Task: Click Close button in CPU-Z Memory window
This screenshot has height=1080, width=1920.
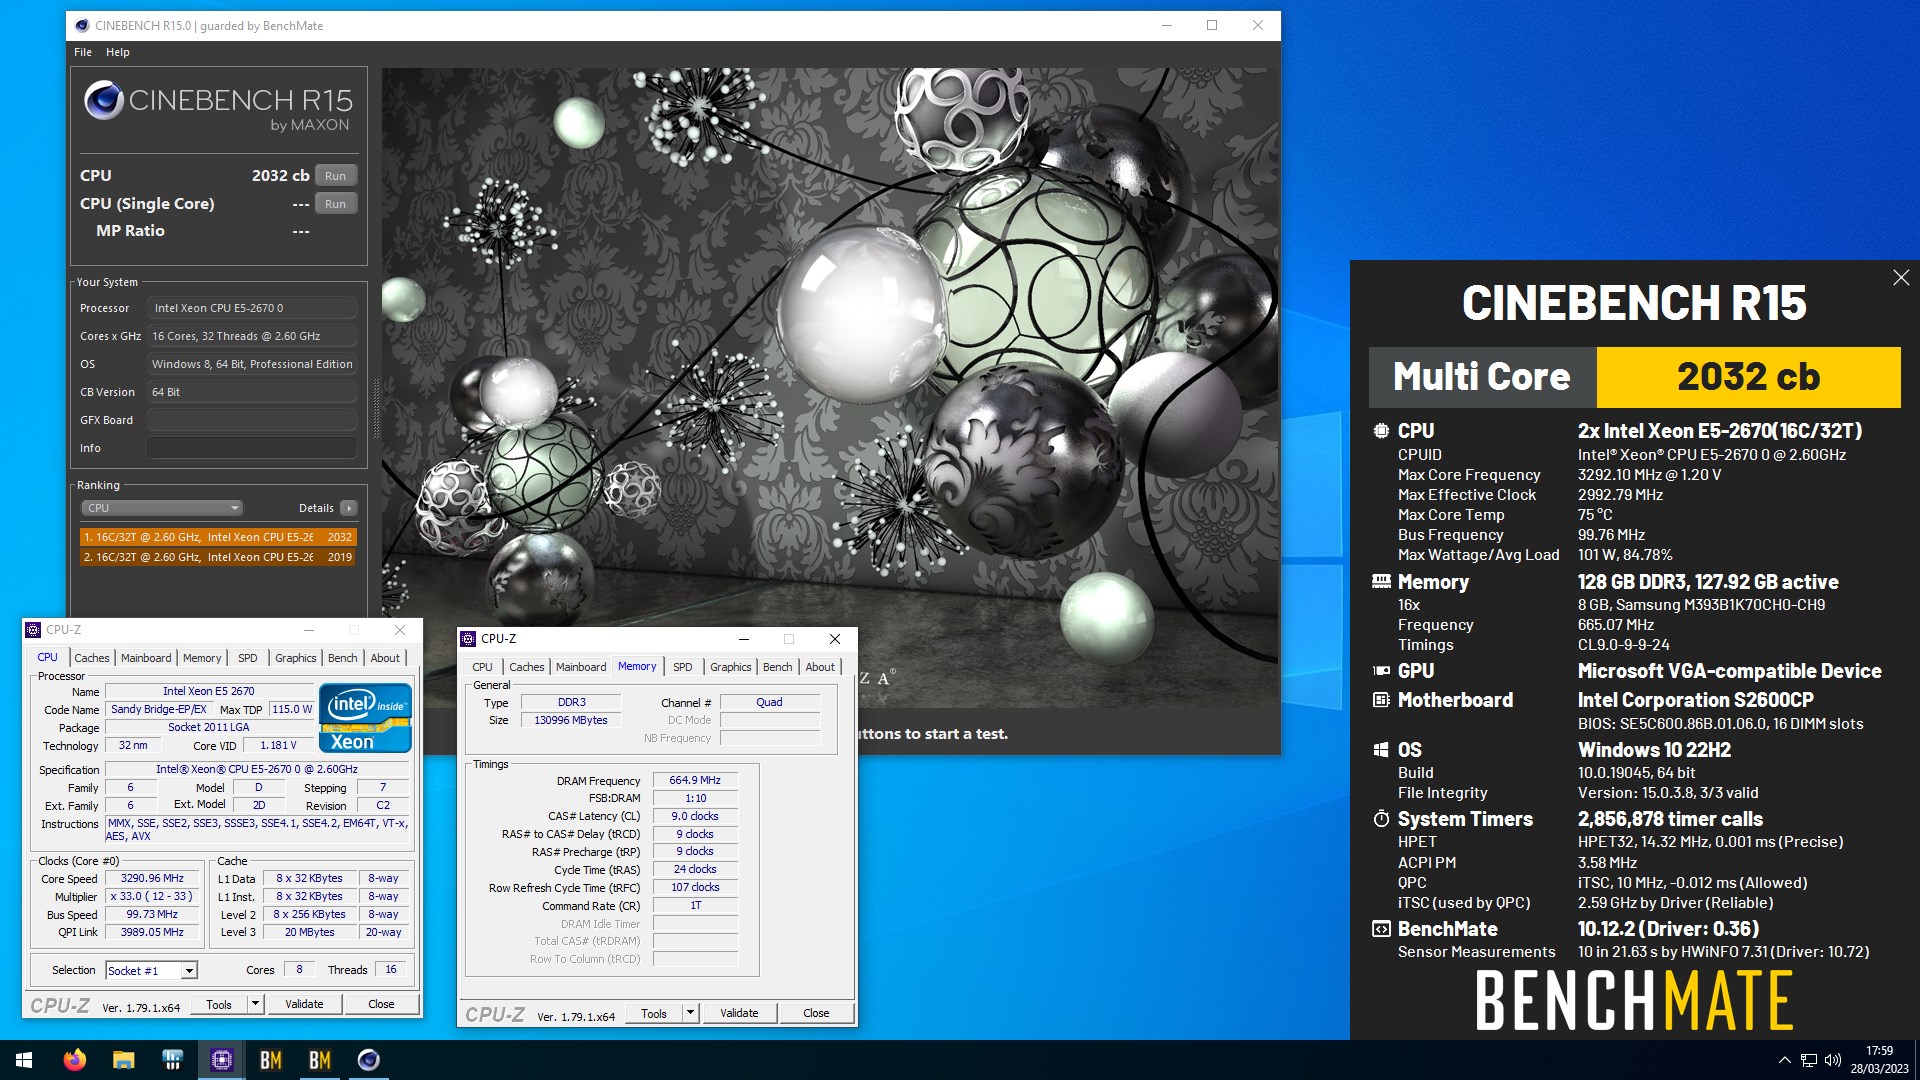Action: [816, 1013]
